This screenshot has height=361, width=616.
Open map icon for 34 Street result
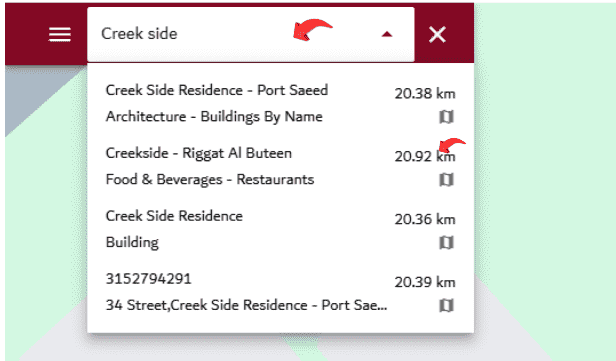pyautogui.click(x=446, y=305)
